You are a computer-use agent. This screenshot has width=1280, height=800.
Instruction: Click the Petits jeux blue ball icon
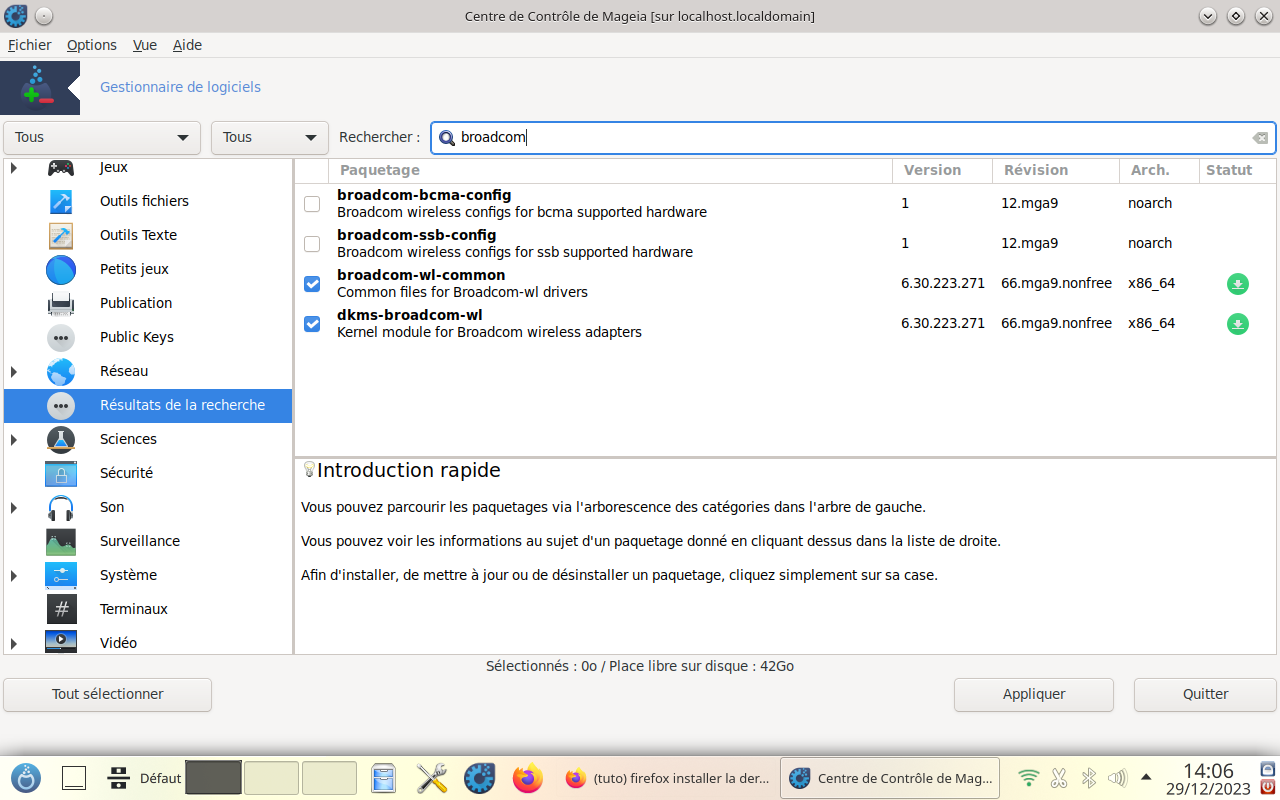(x=61, y=269)
